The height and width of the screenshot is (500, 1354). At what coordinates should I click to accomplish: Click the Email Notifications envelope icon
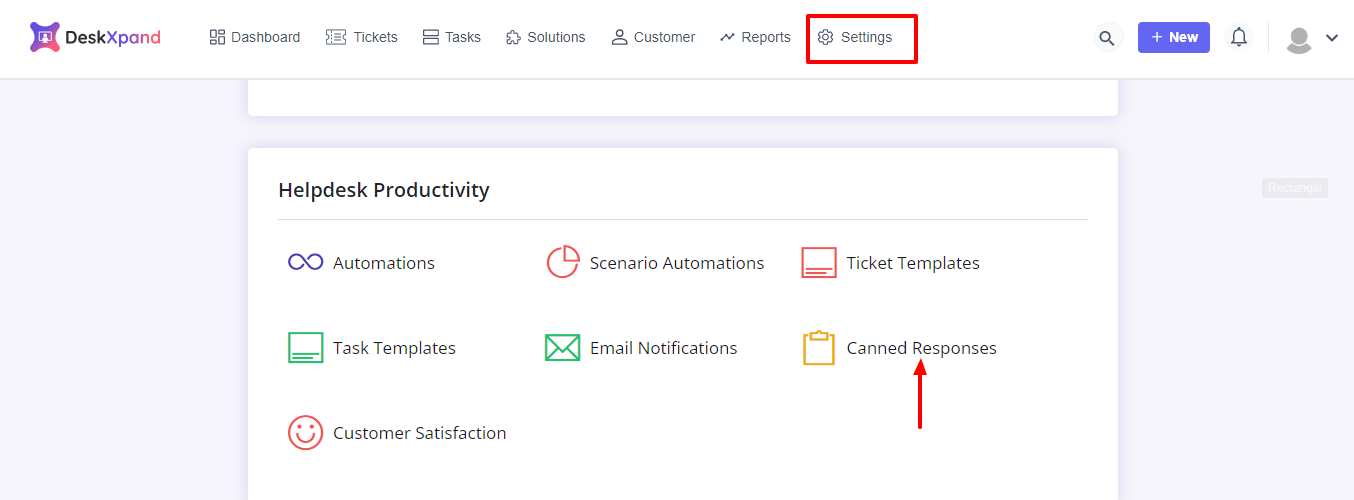[562, 348]
